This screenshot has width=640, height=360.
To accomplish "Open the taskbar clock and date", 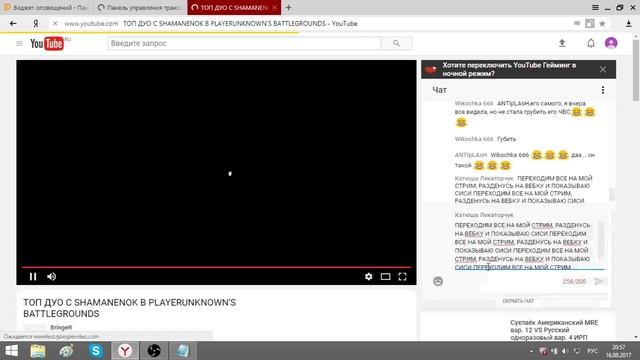I will click(618, 351).
